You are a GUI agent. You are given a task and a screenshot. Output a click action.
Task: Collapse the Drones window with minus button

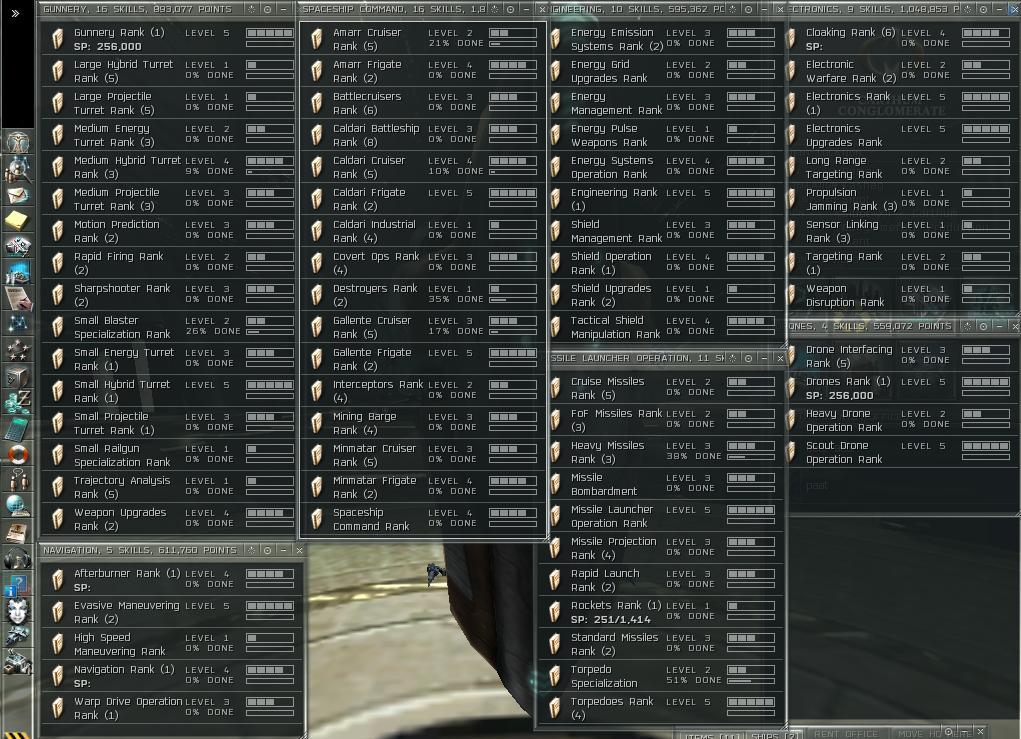point(1000,326)
